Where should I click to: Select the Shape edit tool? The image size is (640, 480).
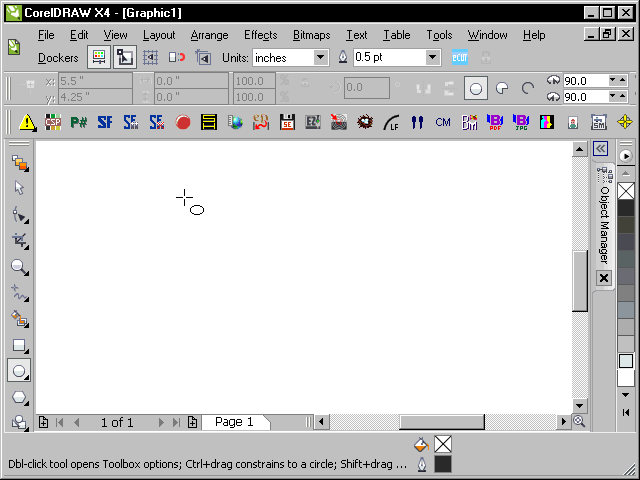(18, 214)
